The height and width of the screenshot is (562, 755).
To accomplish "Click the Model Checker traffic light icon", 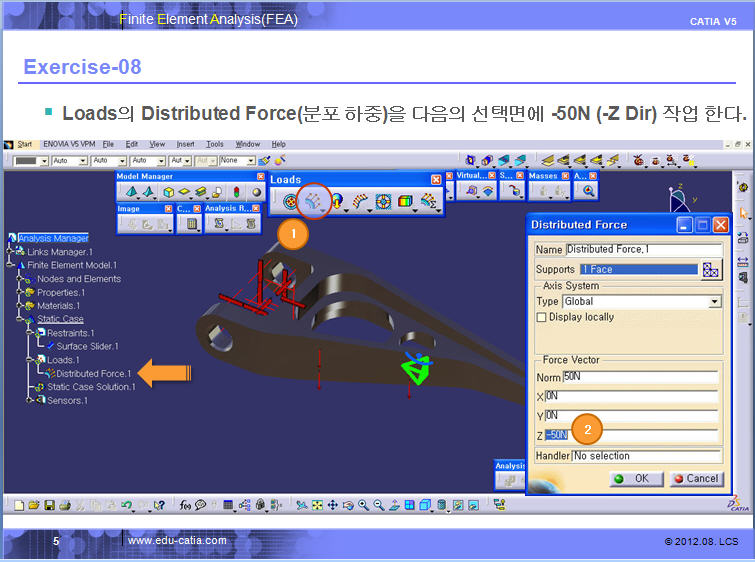I will click(x=236, y=193).
